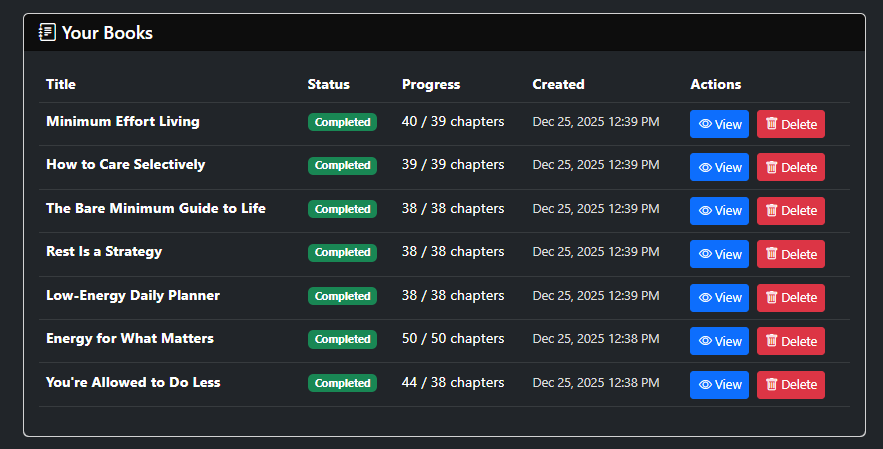Delete You're Allowed to Do Less book

[790, 385]
